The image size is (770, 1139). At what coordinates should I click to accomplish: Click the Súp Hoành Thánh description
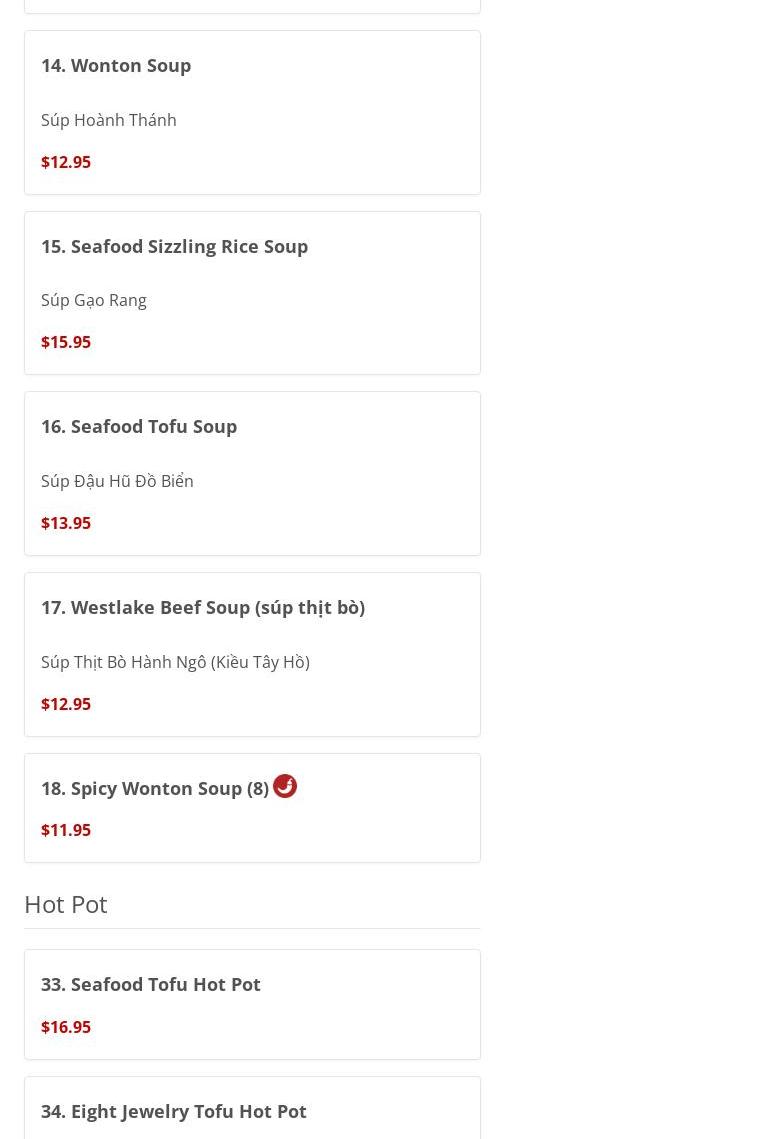109,120
